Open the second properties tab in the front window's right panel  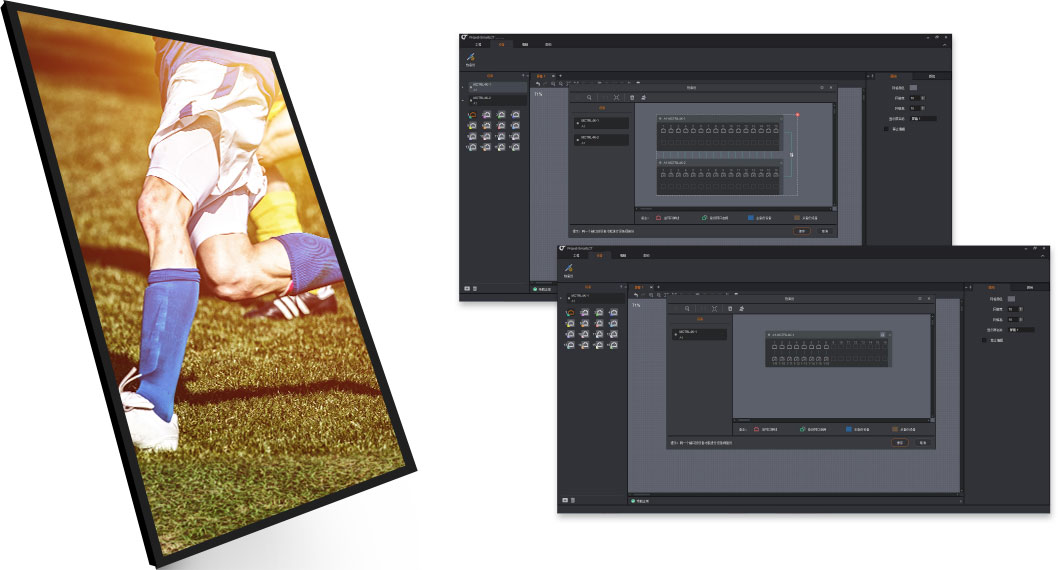(x=1029, y=287)
